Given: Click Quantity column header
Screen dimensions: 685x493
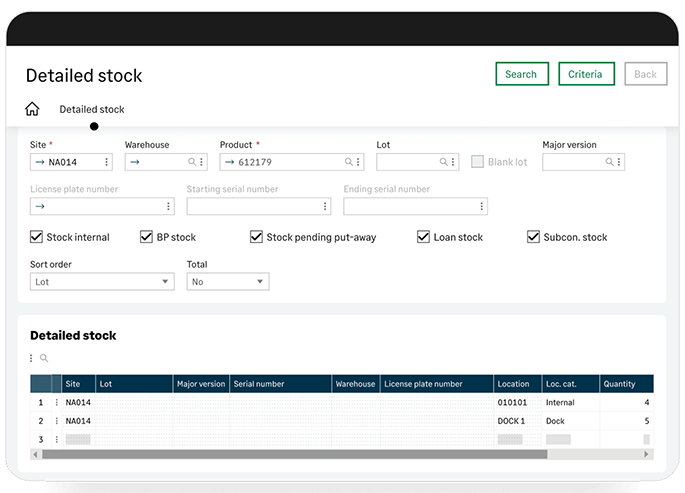Looking at the screenshot, I should point(626,384).
